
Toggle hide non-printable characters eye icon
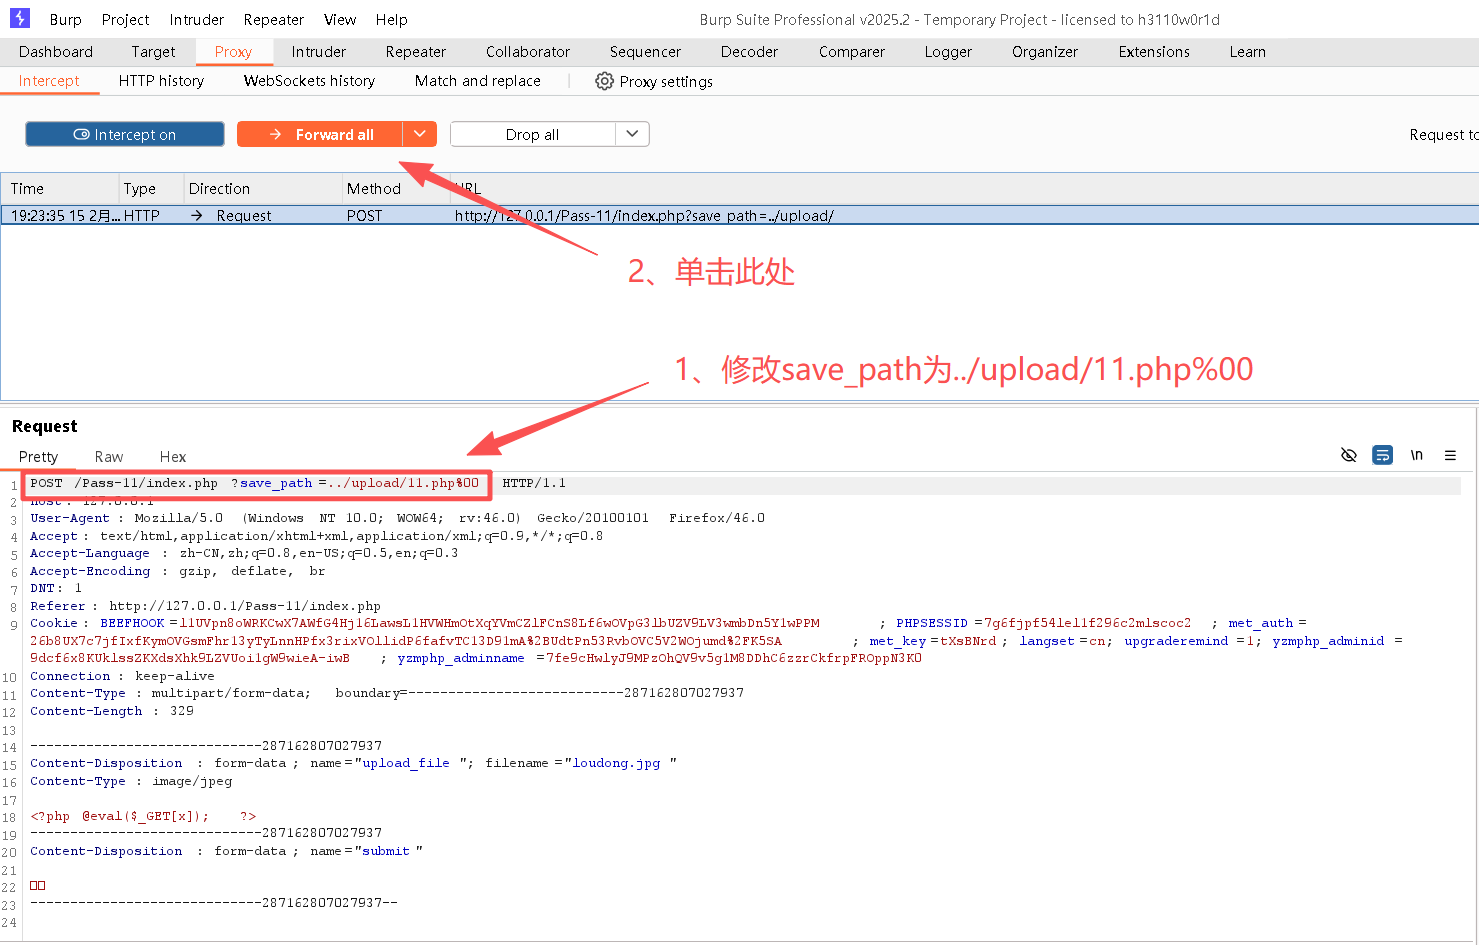coord(1348,455)
